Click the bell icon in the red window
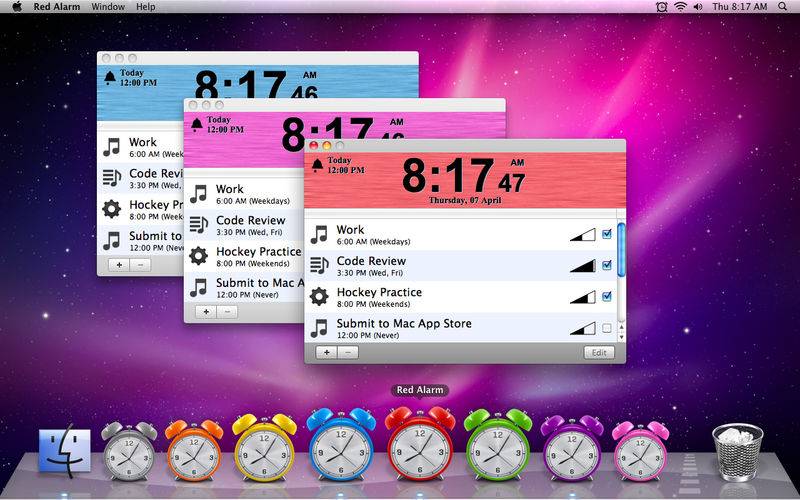Image resolution: width=800 pixels, height=500 pixels. [x=317, y=165]
